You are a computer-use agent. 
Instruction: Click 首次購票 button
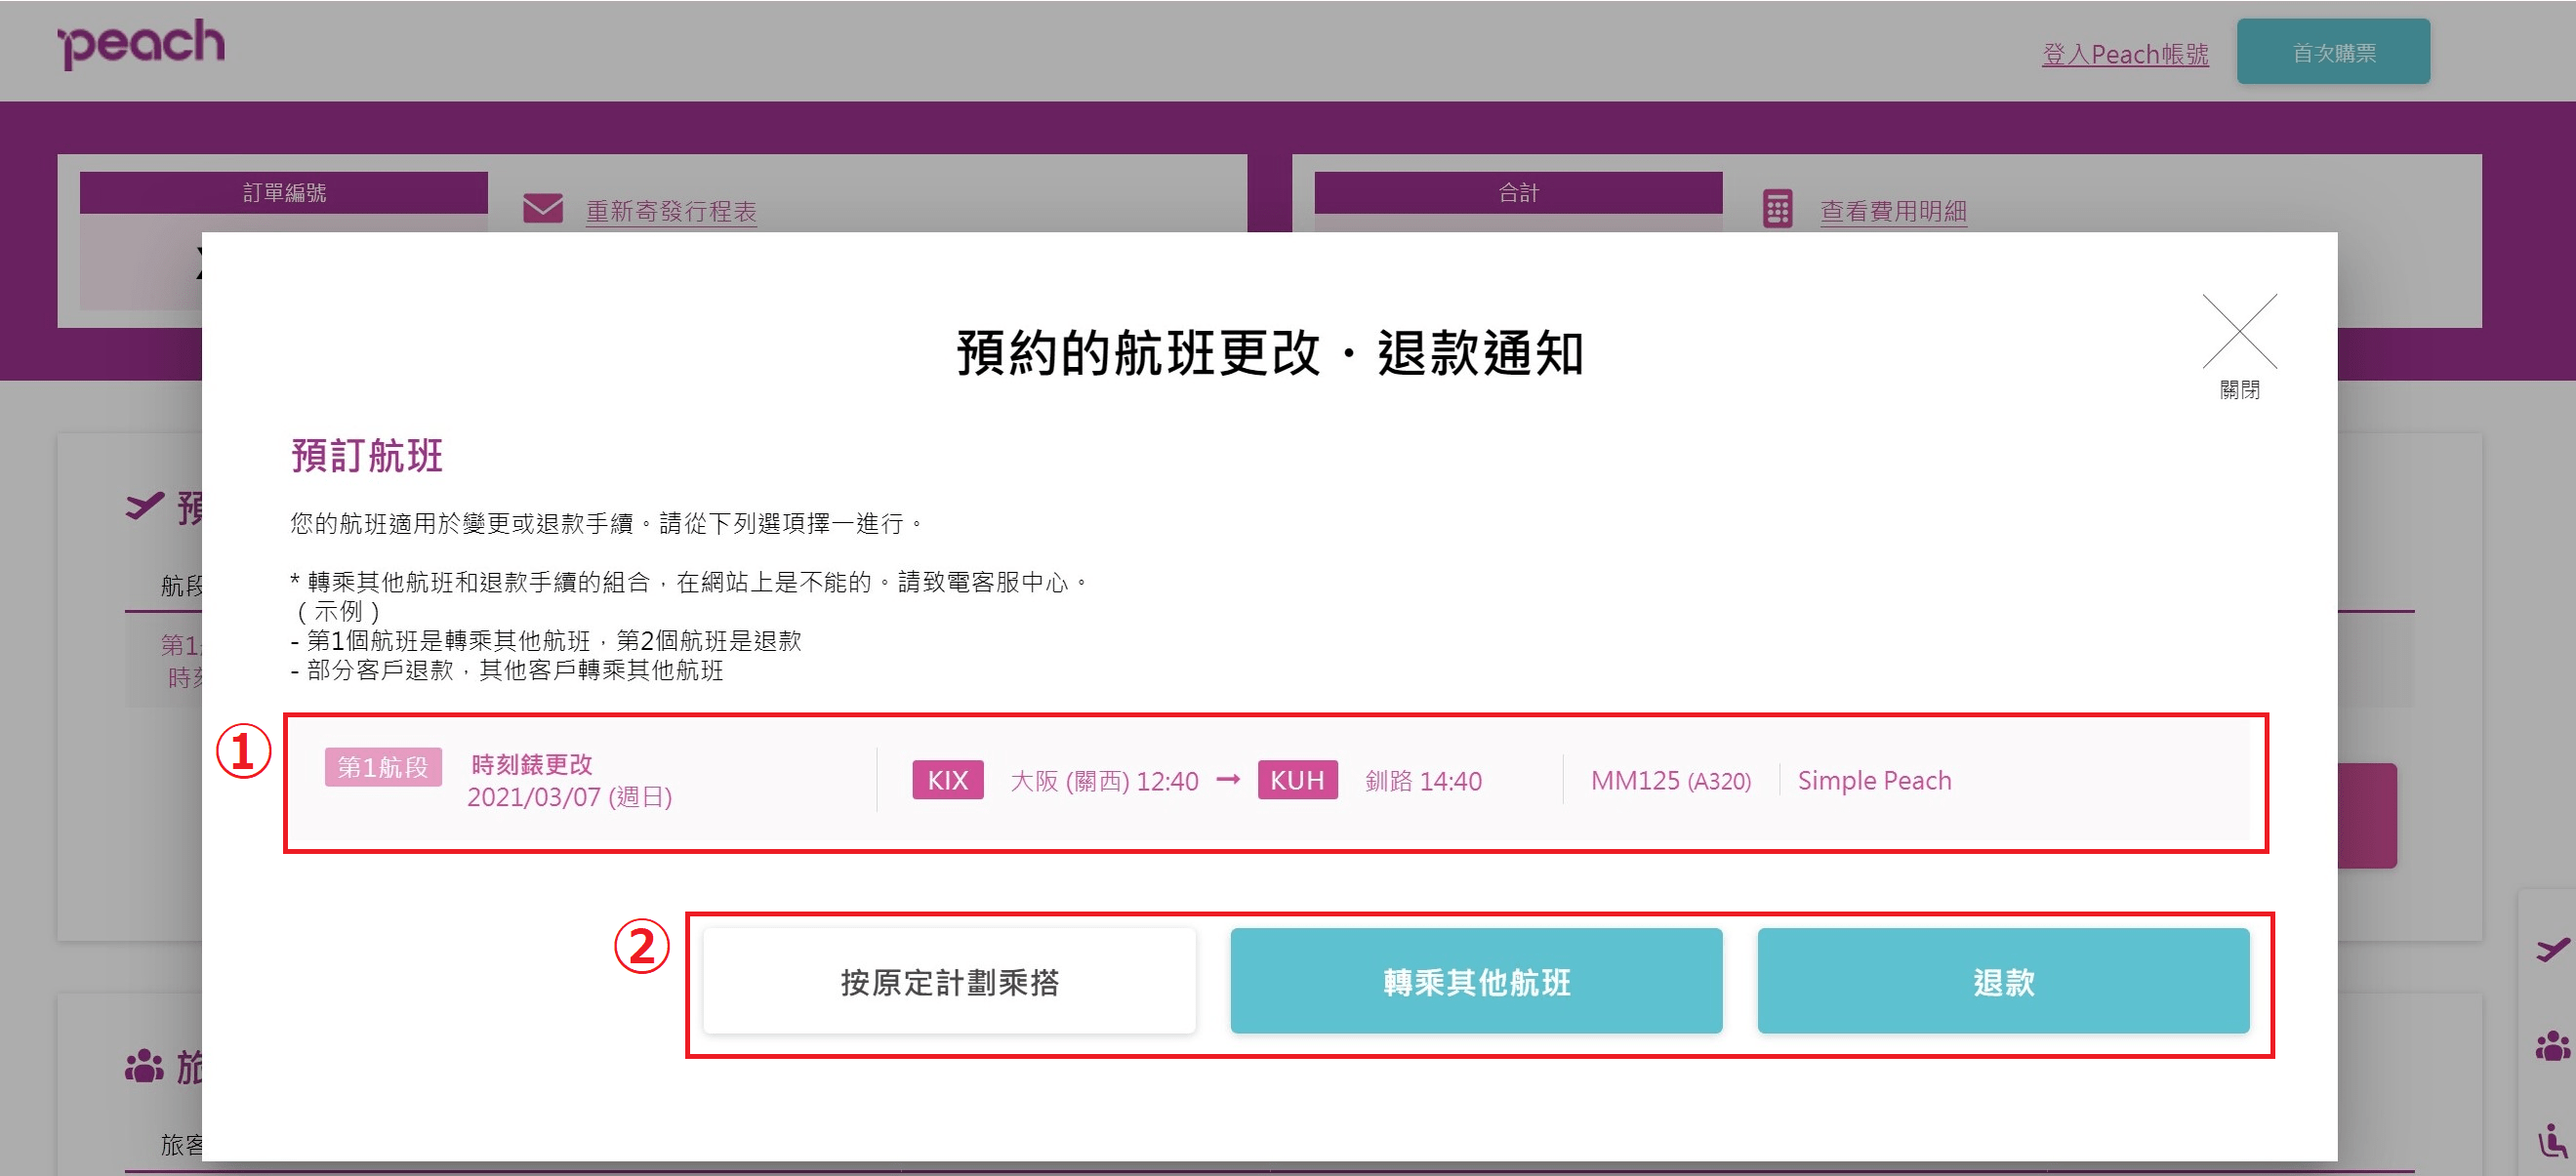tap(2333, 52)
